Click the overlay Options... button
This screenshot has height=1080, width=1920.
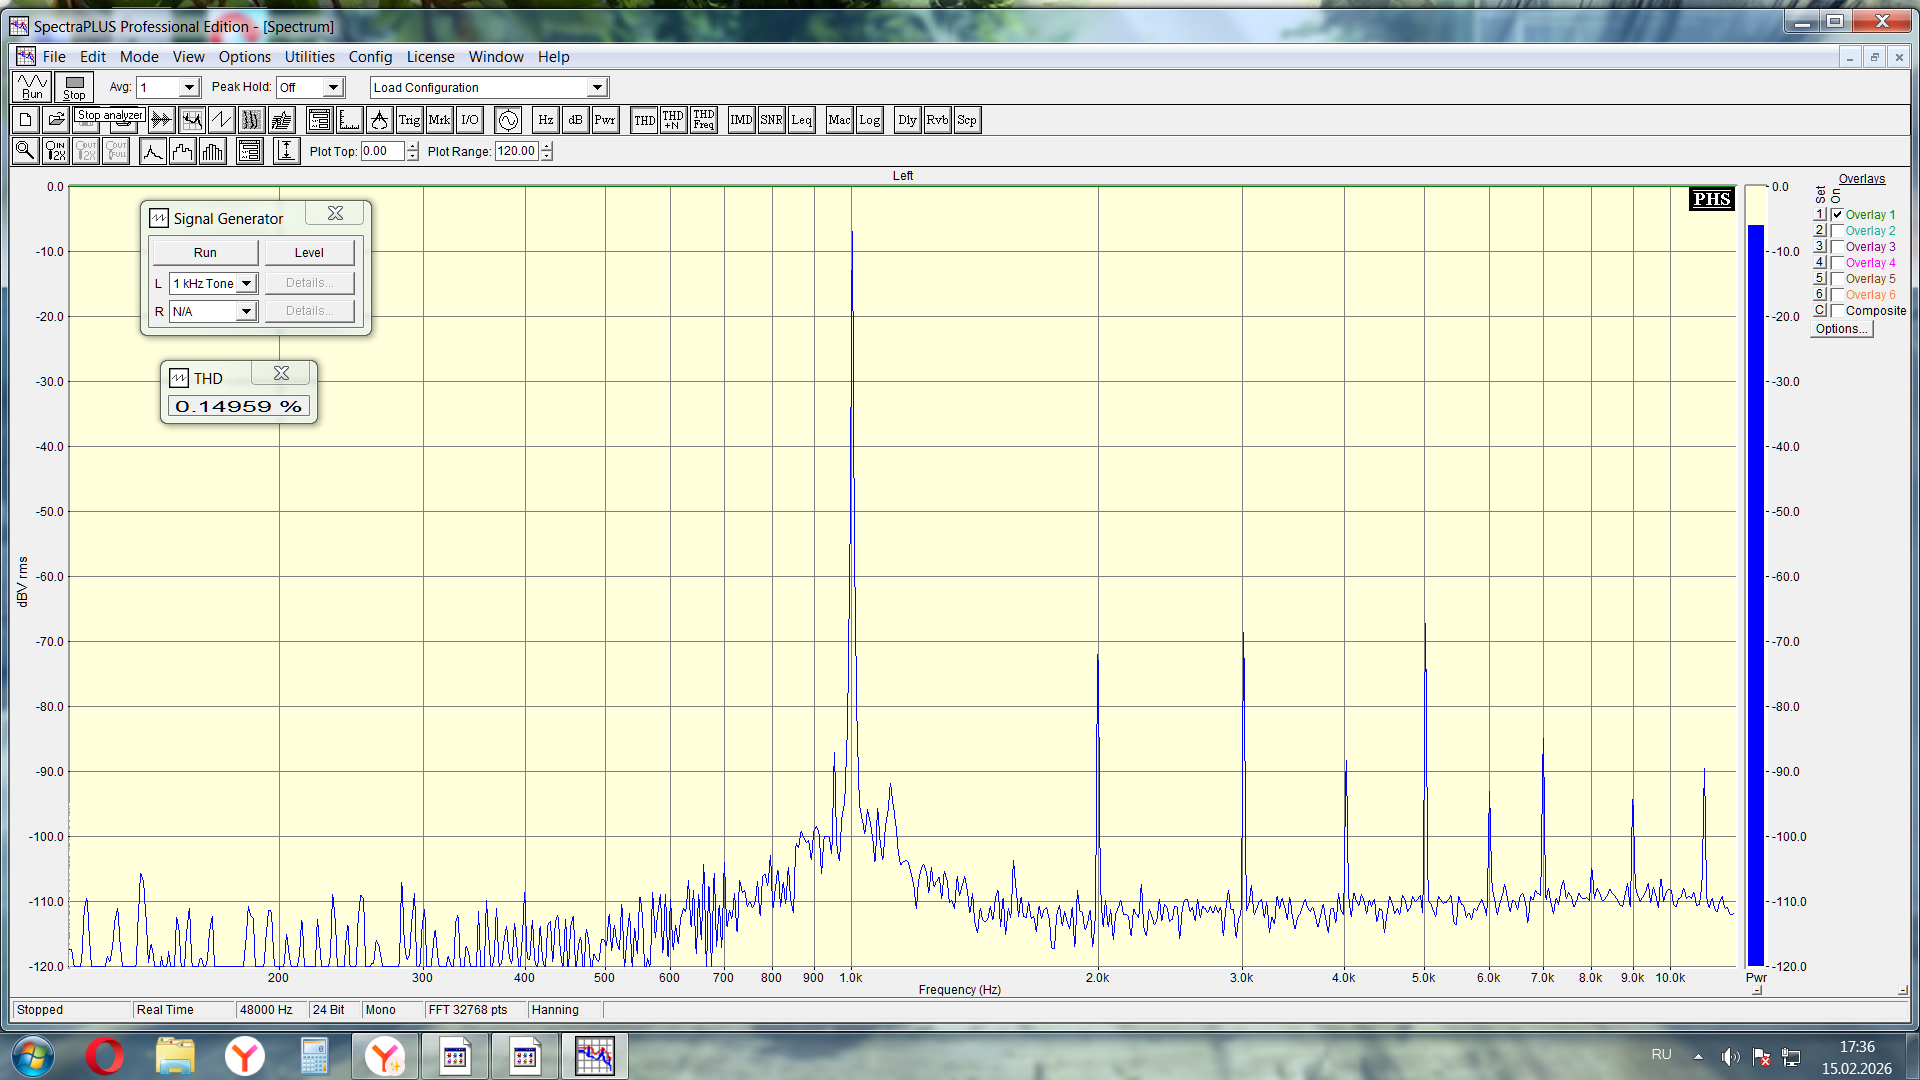[1840, 329]
